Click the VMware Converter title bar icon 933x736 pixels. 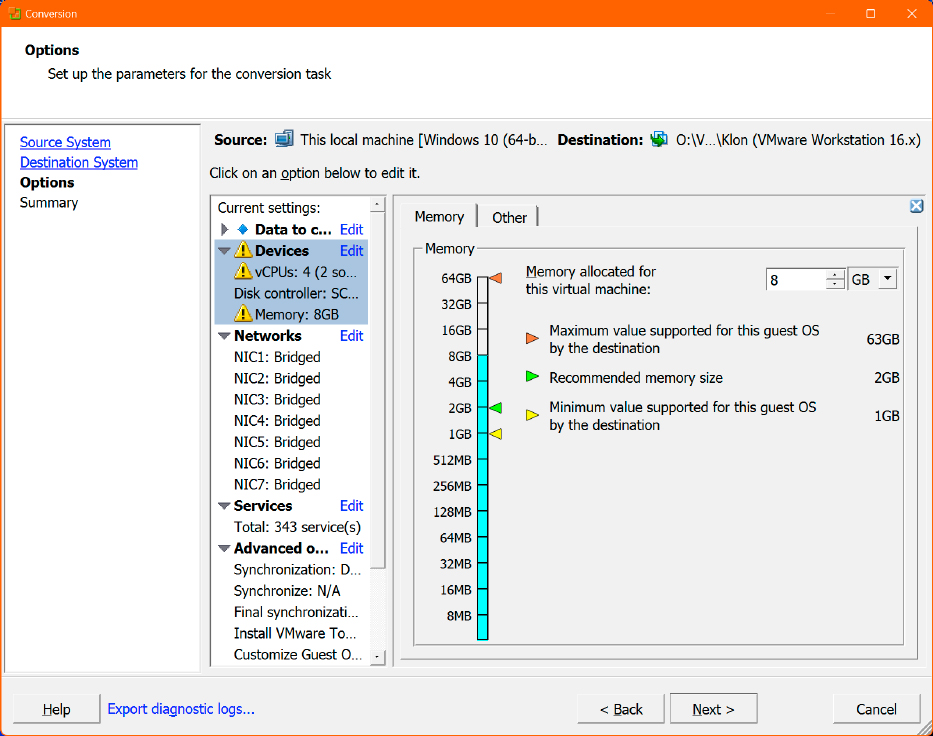pos(14,13)
